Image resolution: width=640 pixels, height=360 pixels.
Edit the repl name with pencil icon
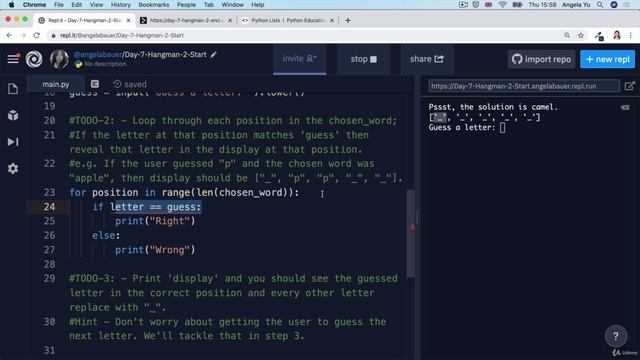click(x=213, y=55)
